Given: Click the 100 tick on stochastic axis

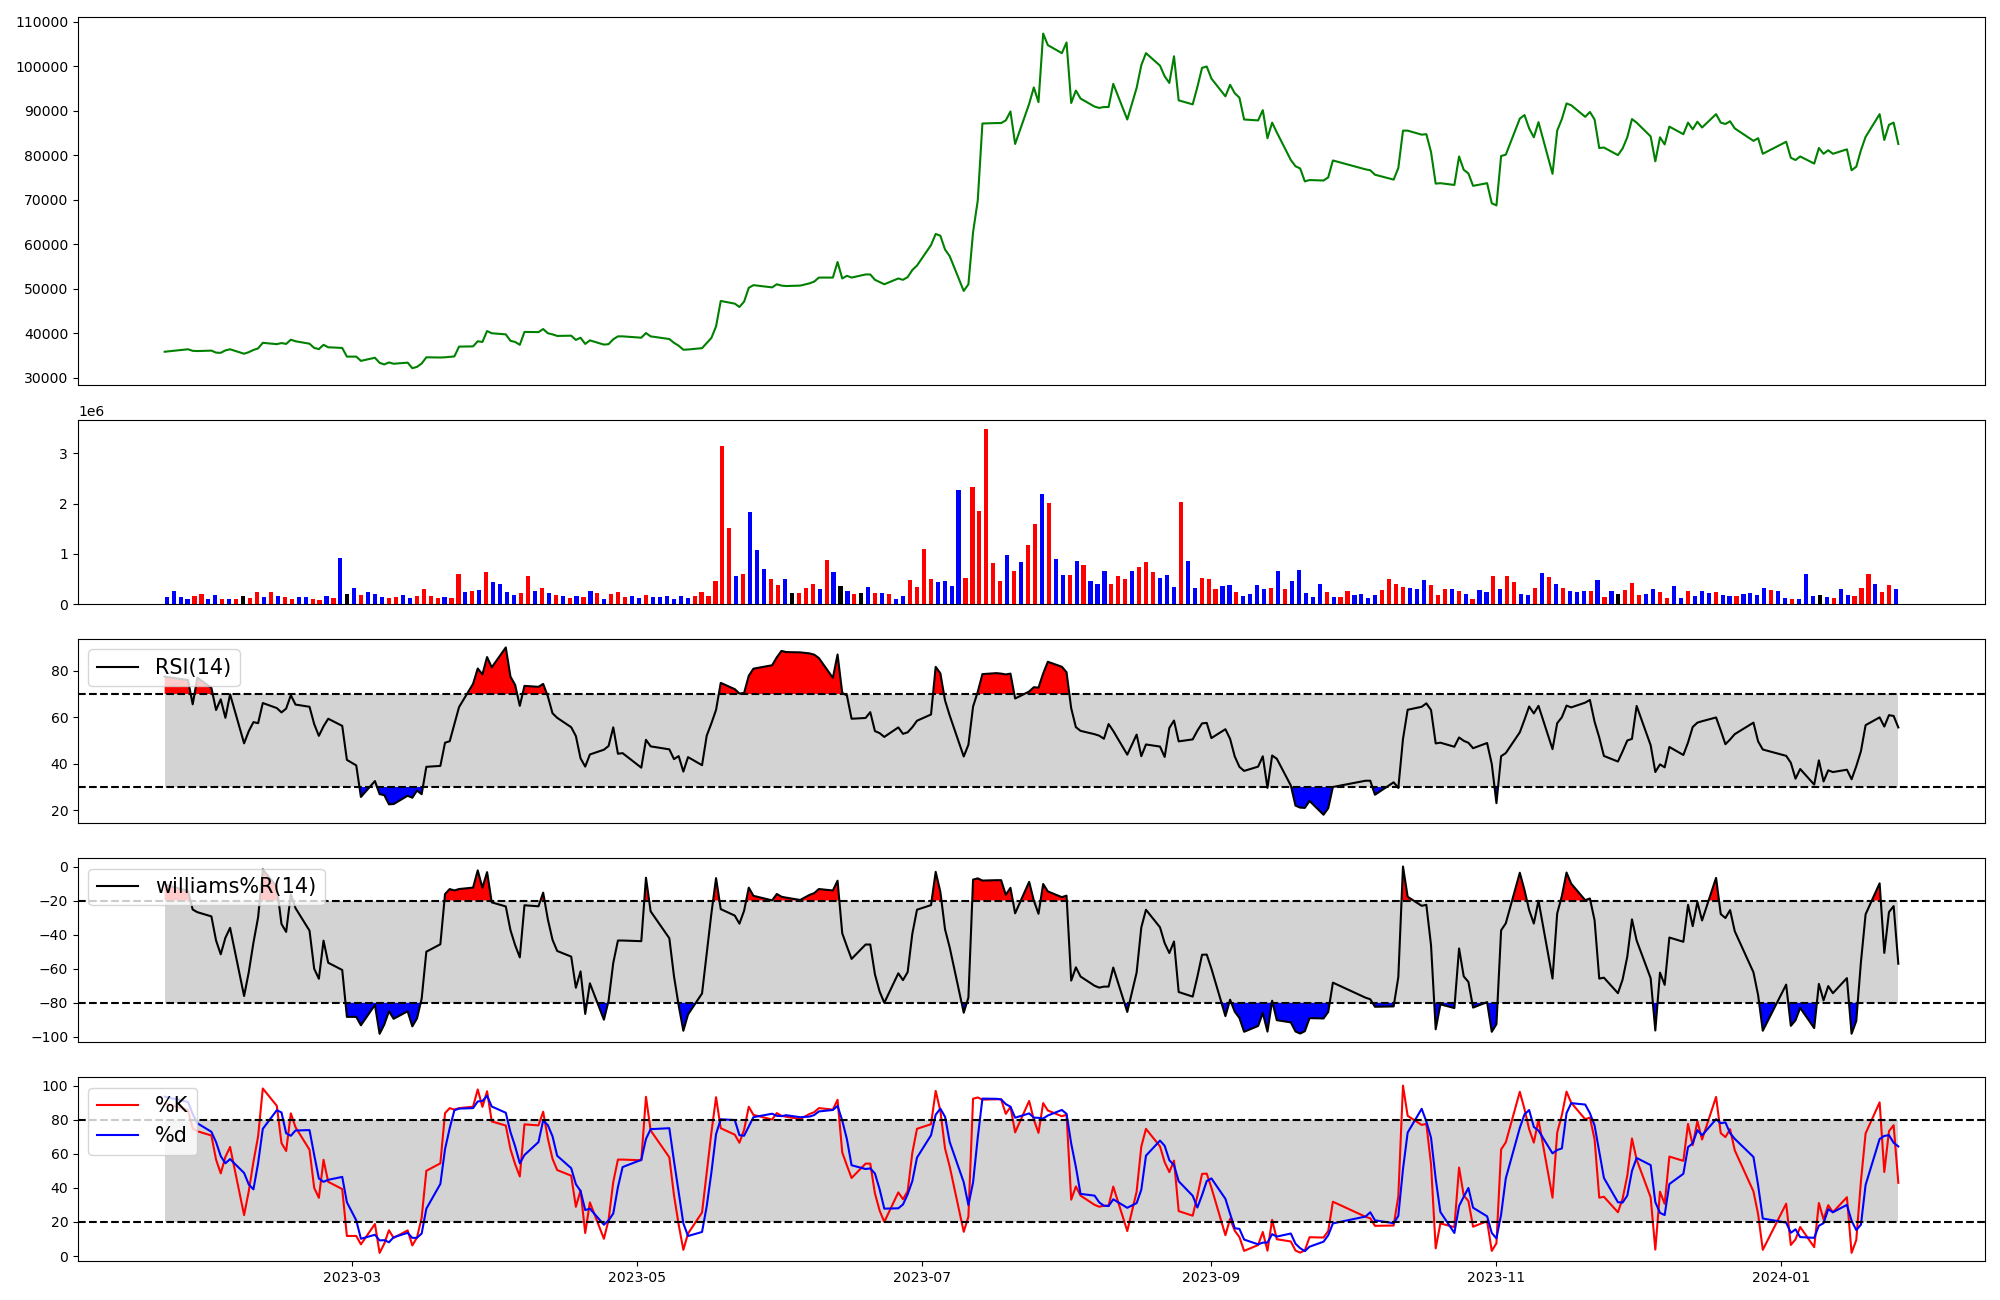Looking at the screenshot, I should (56, 1087).
